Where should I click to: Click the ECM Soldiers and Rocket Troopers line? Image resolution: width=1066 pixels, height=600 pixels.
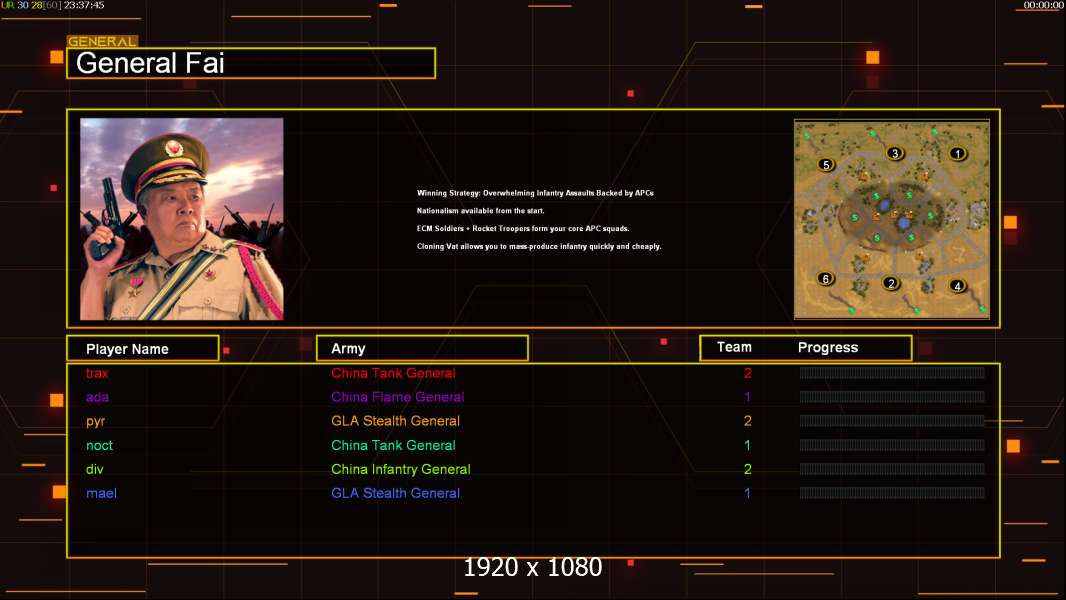523,228
